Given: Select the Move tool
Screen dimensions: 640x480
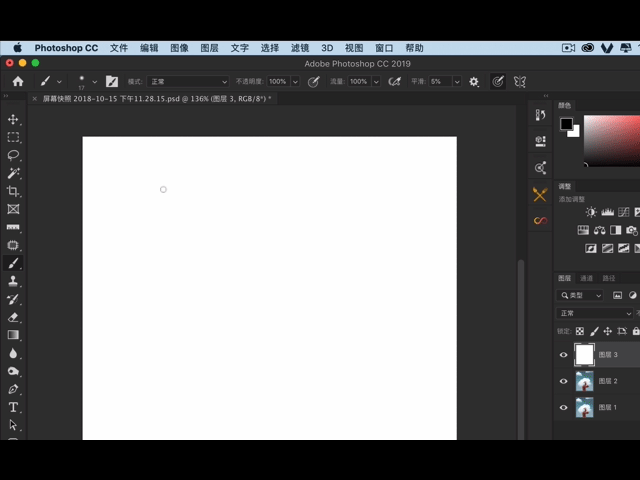Looking at the screenshot, I should 13,119.
